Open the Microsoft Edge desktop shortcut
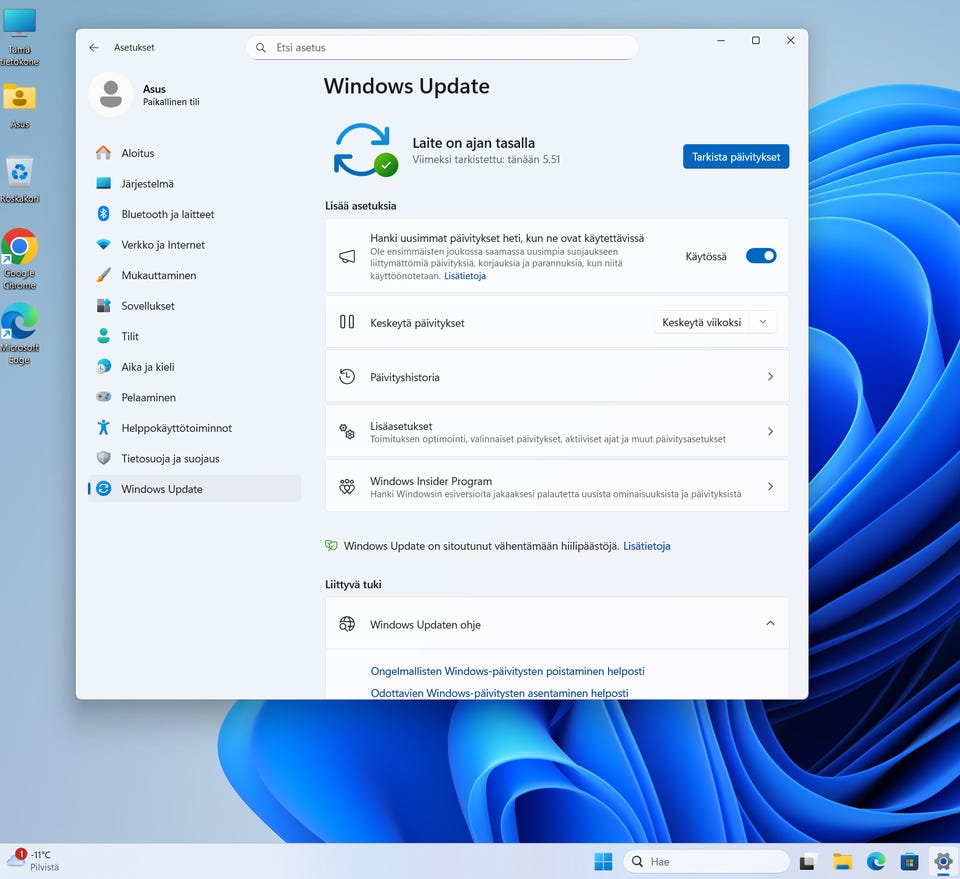This screenshot has width=960, height=879. tap(20, 334)
